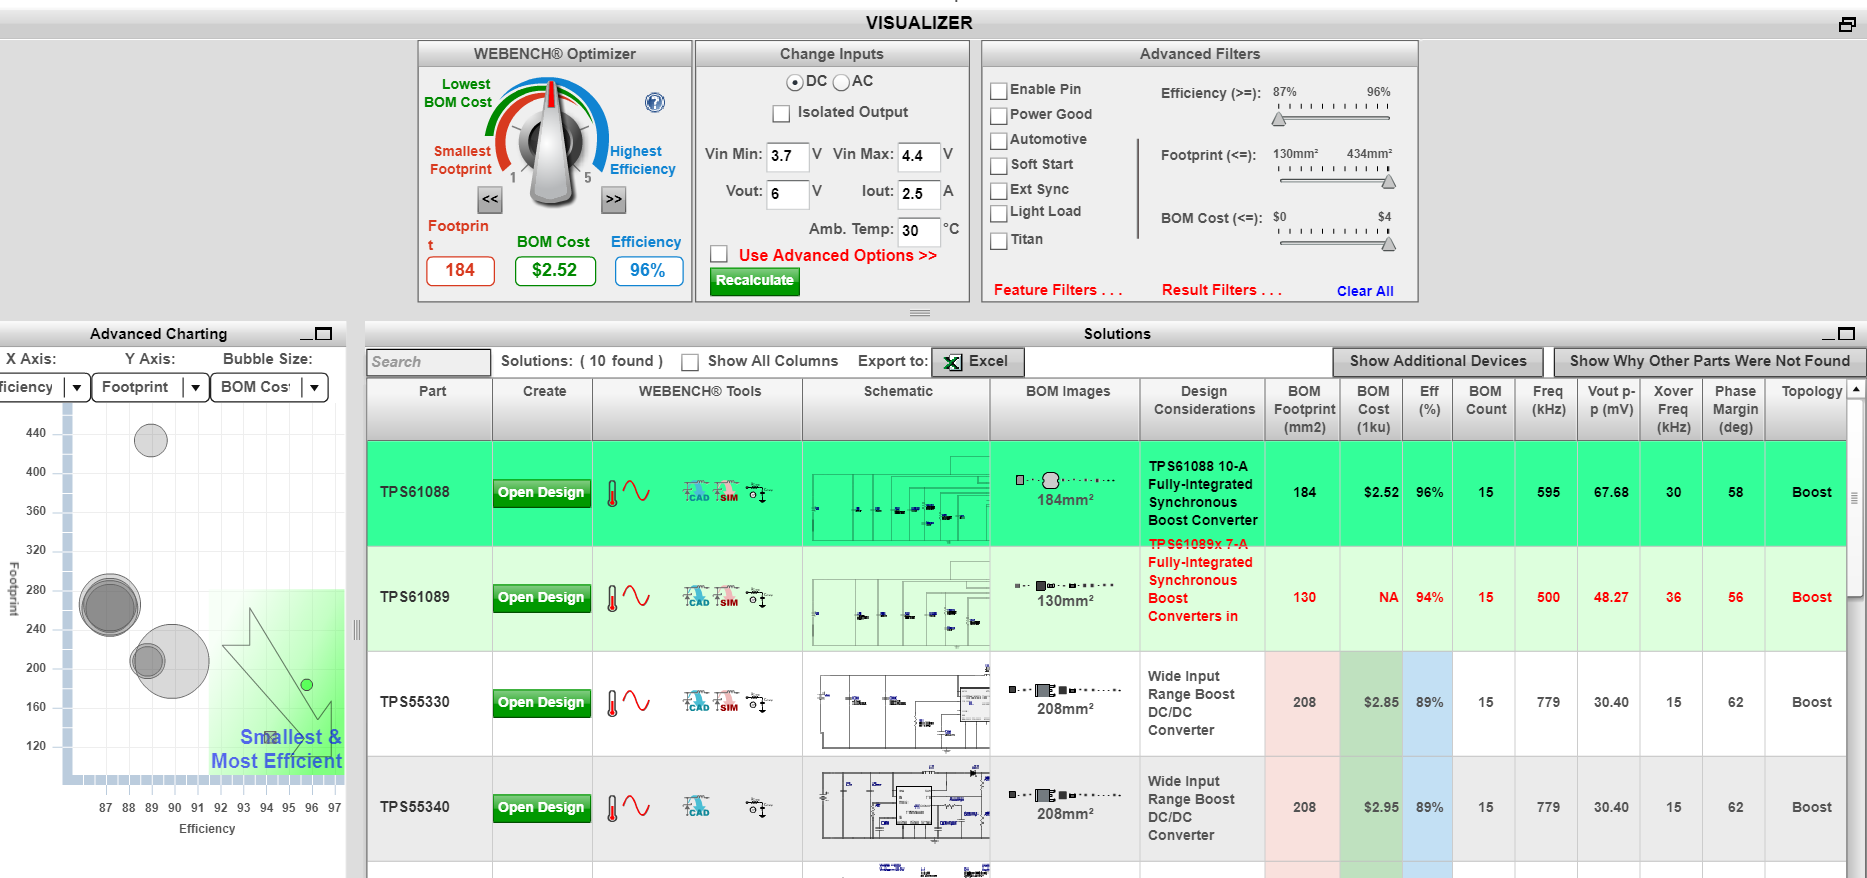Viewport: 1867px width, 878px height.
Task: Select the AC input radio button
Action: coord(841,82)
